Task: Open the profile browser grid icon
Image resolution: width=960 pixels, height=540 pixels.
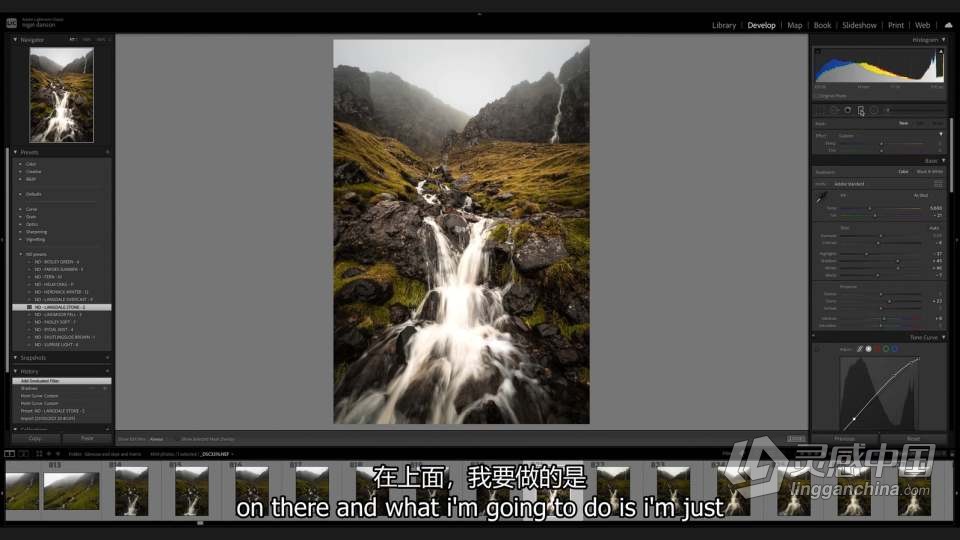Action: 938,184
